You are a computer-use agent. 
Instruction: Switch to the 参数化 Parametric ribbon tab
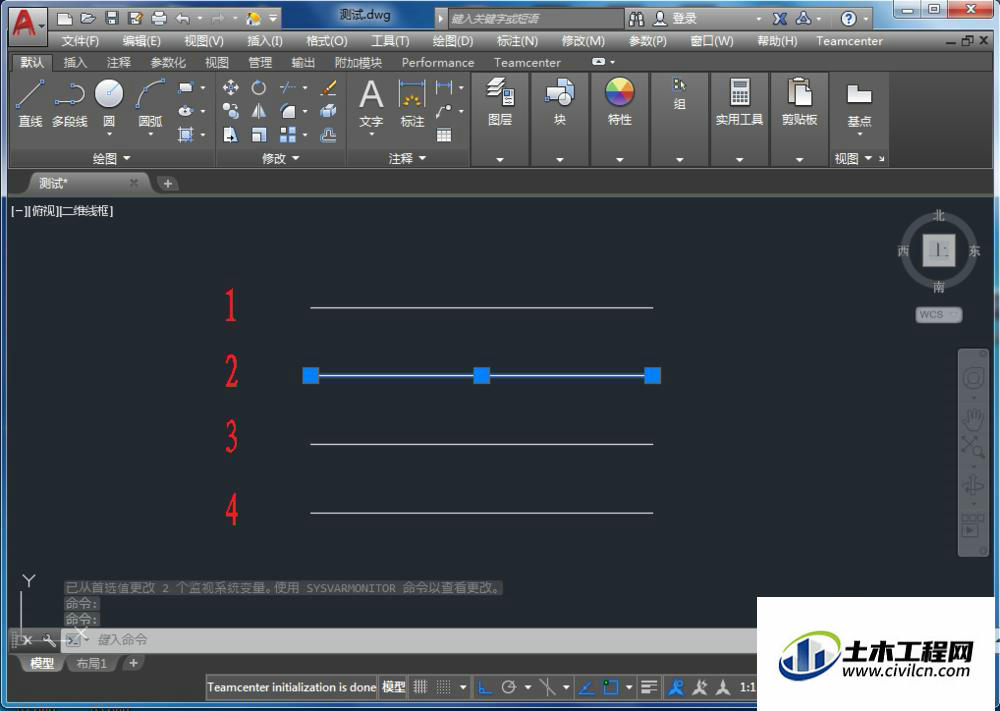[168, 62]
